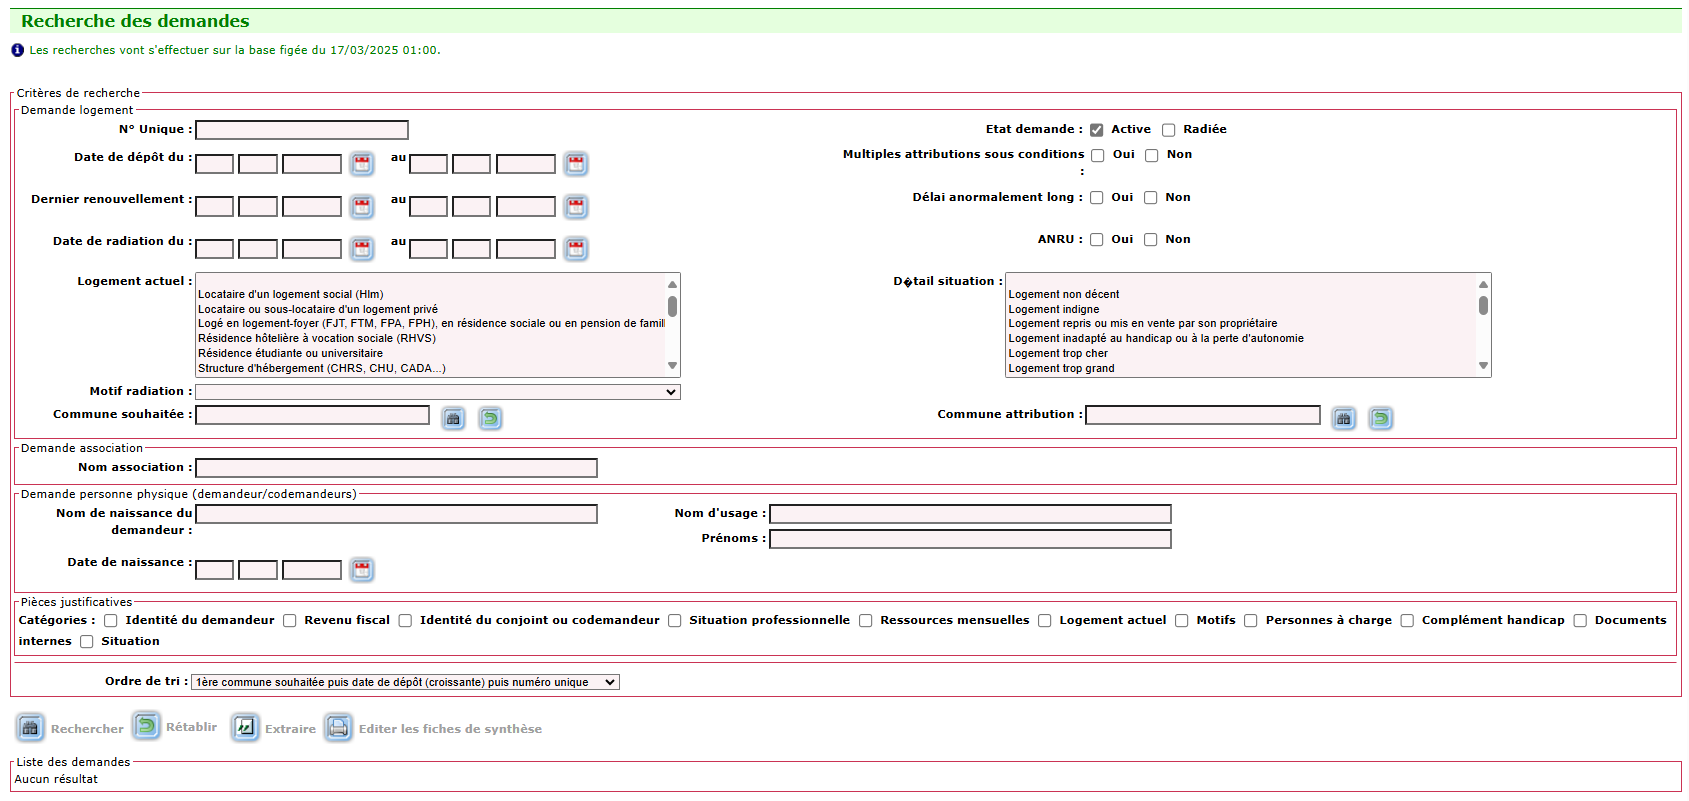The image size is (1689, 801).
Task: Click the blue information icon
Action: [x=17, y=50]
